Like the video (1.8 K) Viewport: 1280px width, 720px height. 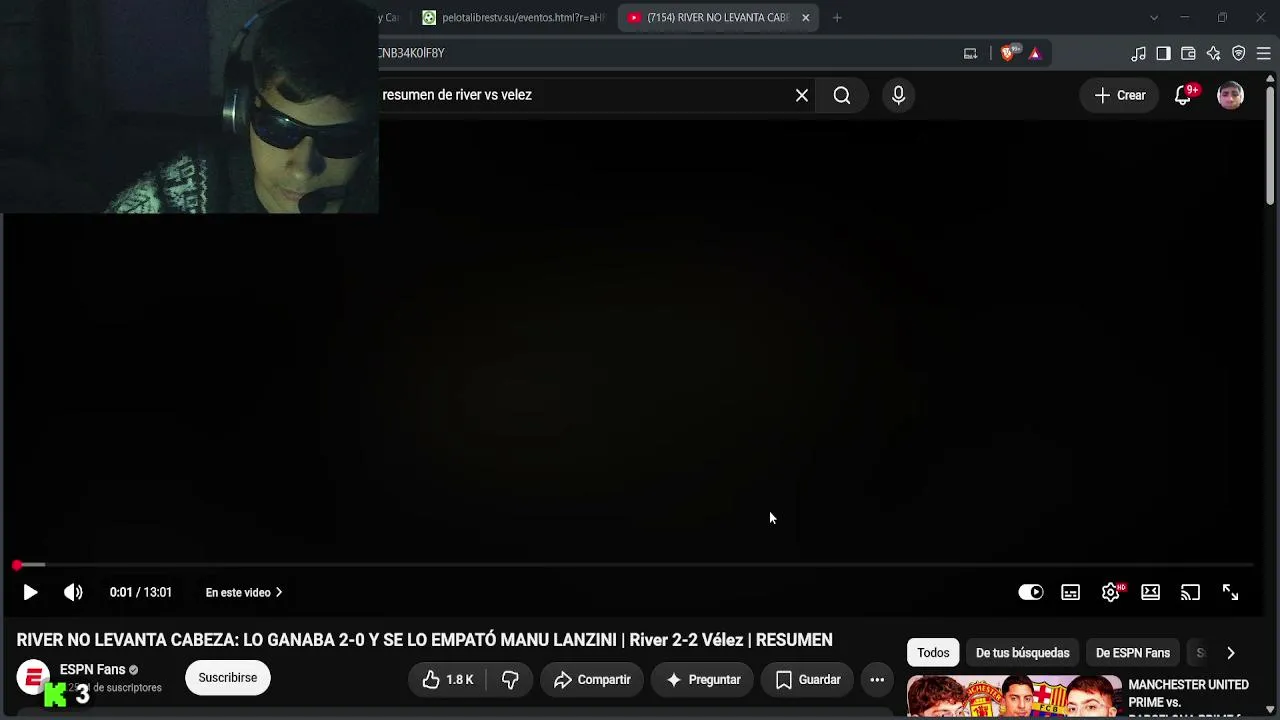(x=447, y=680)
